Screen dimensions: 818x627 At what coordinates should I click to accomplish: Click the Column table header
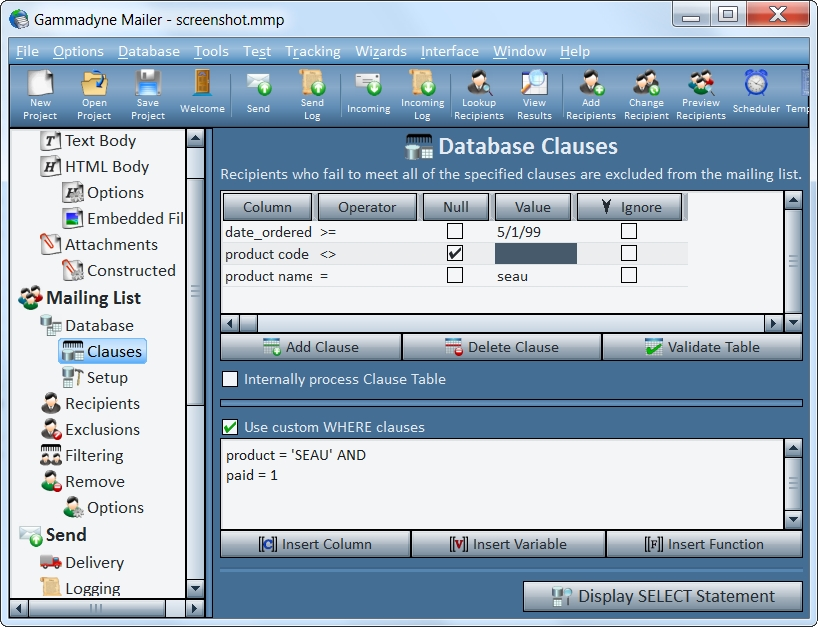pos(267,207)
